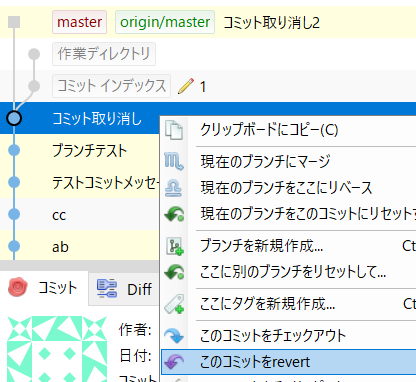The width and height of the screenshot is (416, 382).
Task: Select 現在のブランチにマージ menu entry
Action: [289, 161]
